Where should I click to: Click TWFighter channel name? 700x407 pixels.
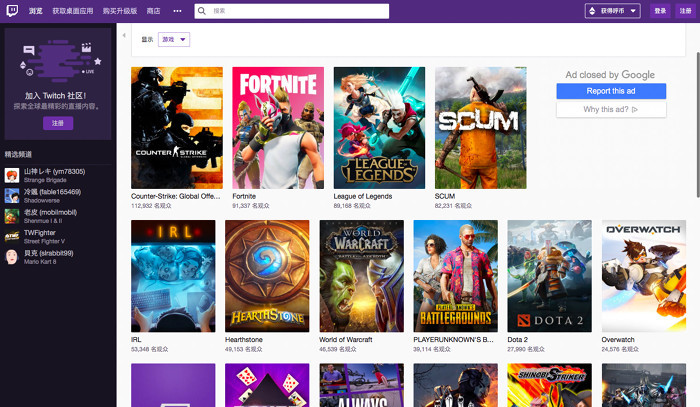[40, 233]
